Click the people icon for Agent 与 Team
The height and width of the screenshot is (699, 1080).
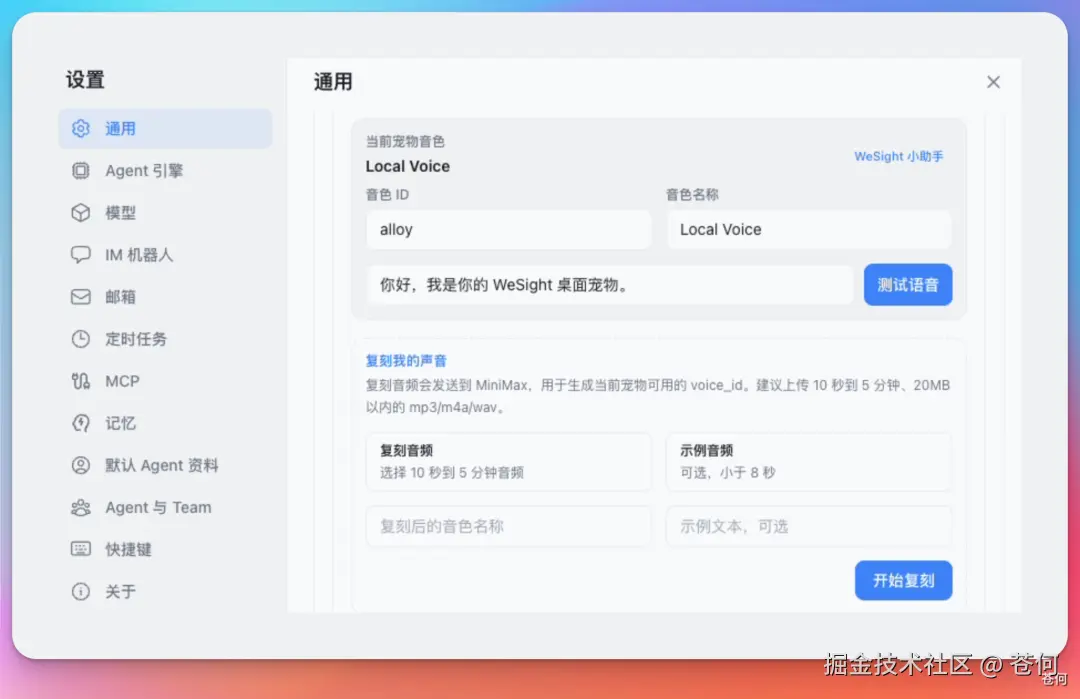[x=81, y=508]
